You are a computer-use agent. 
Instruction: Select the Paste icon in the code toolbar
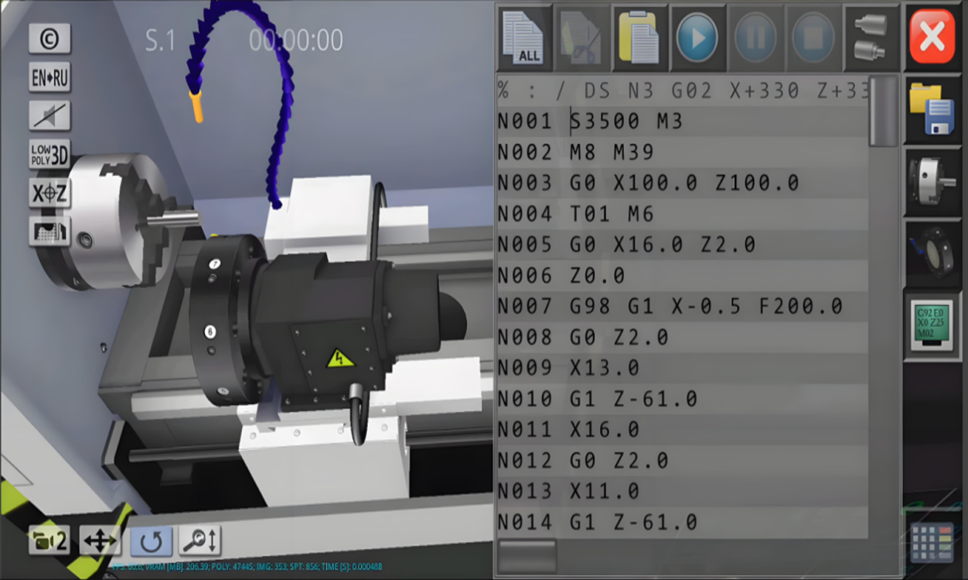pos(638,39)
